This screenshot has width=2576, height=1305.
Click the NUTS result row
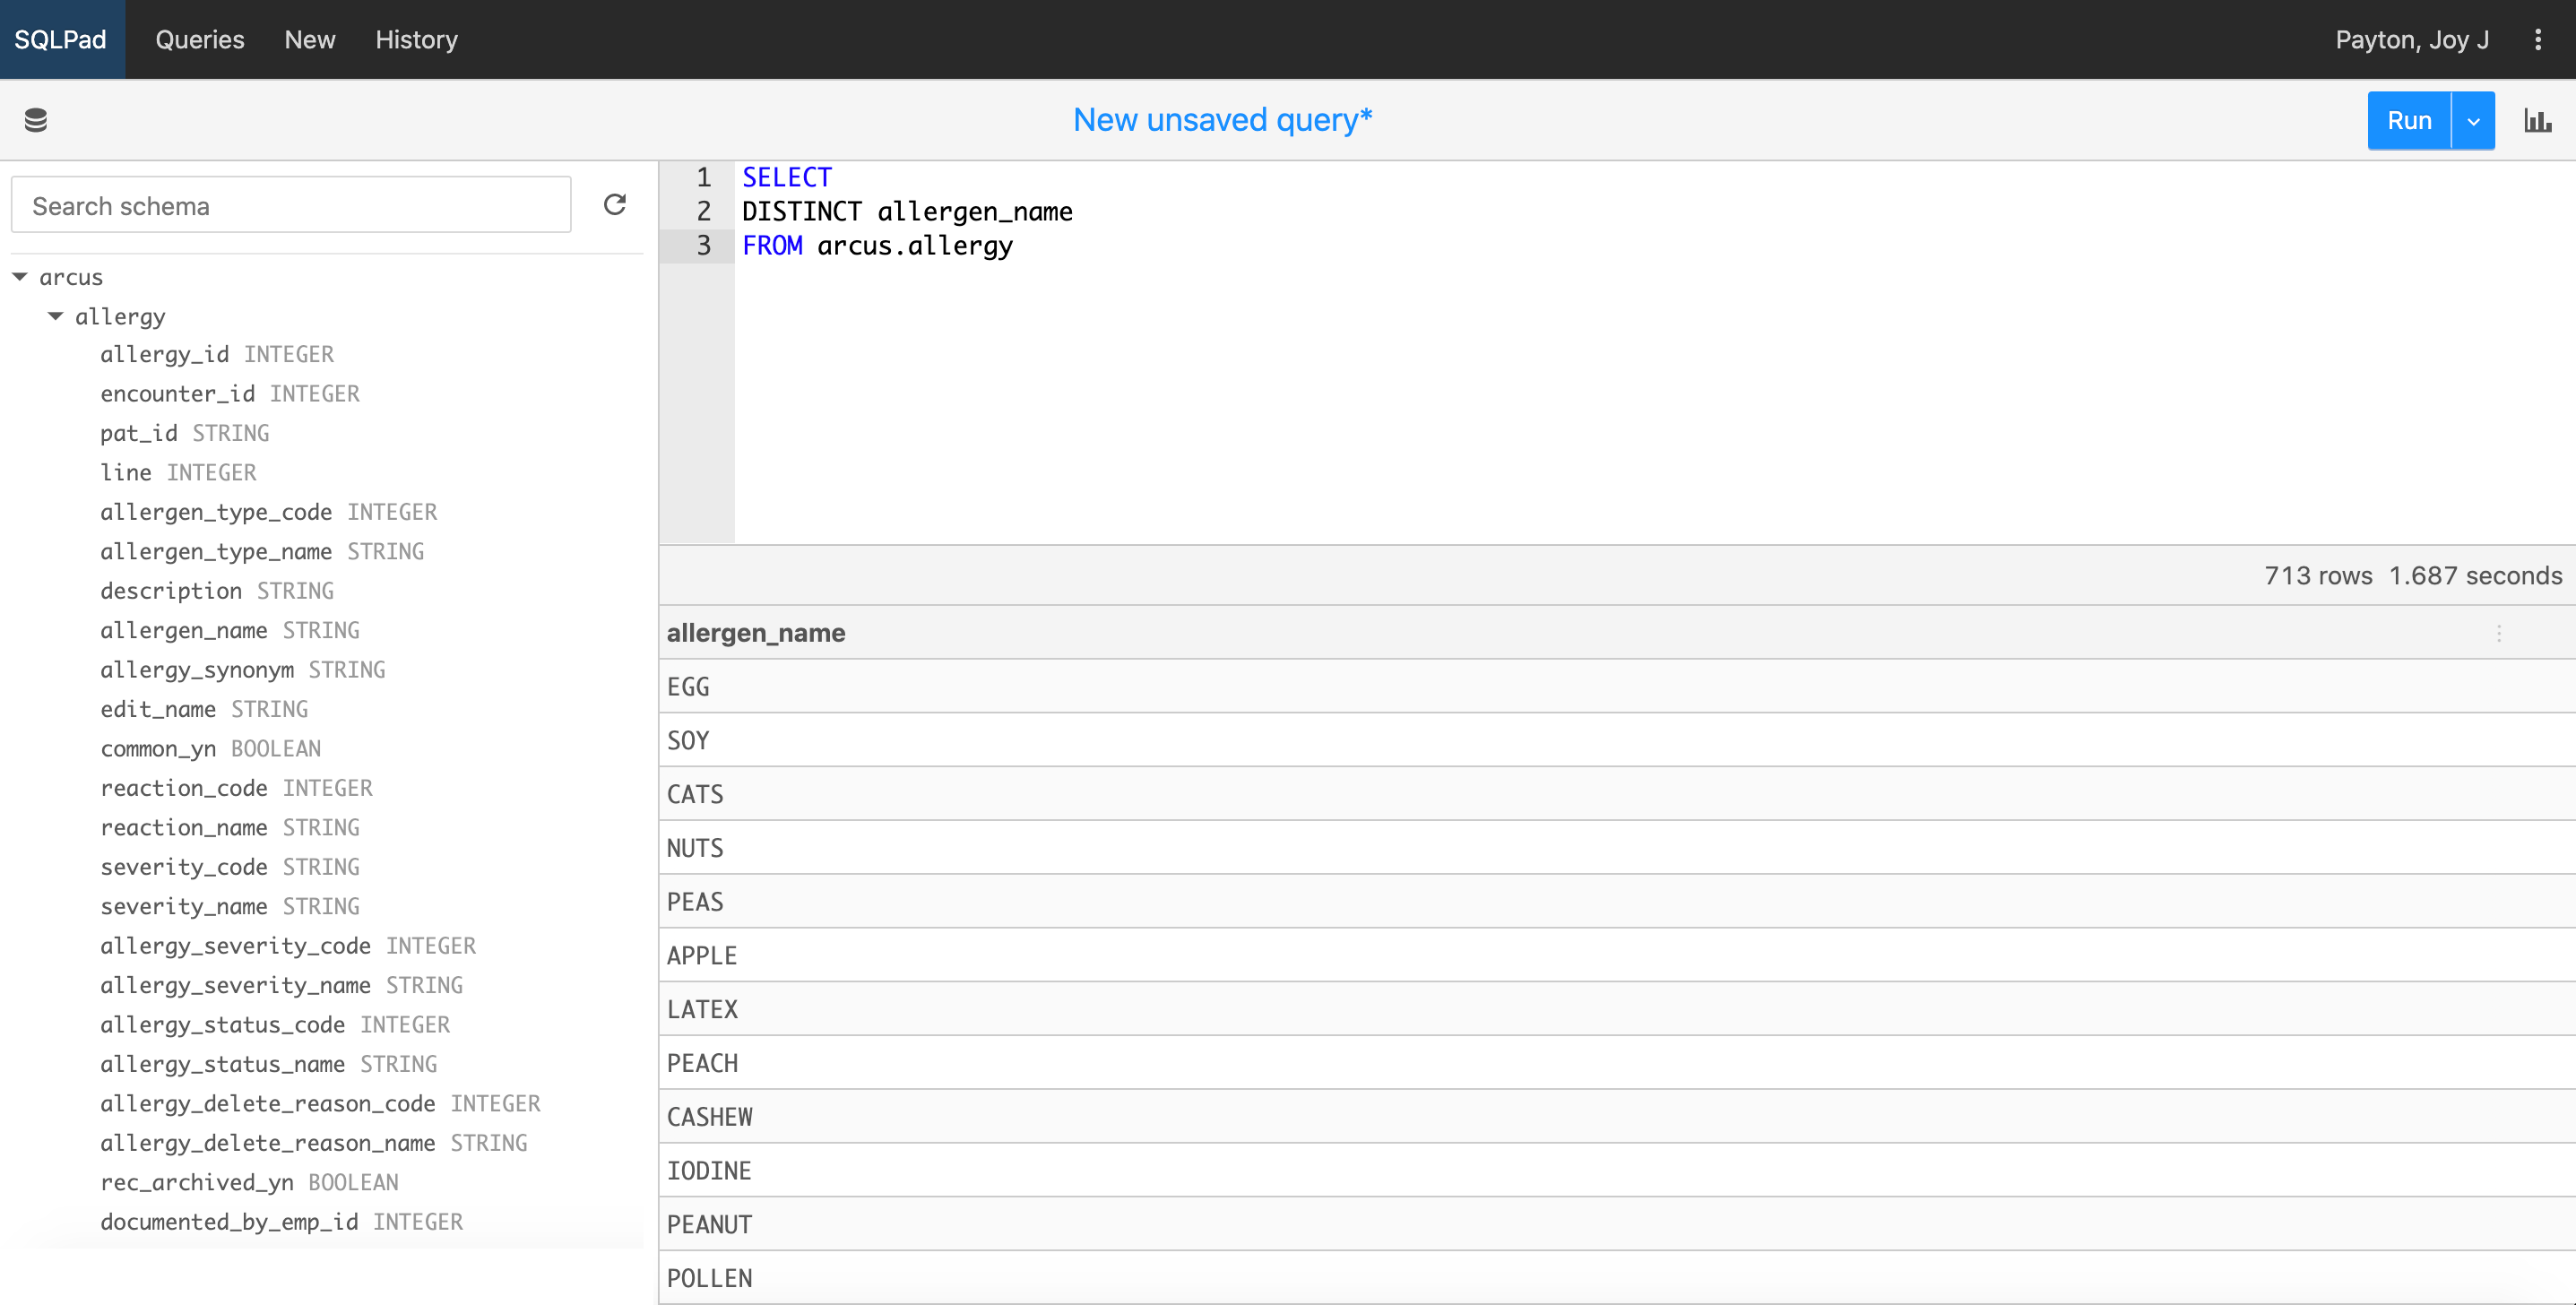[x=1617, y=848]
